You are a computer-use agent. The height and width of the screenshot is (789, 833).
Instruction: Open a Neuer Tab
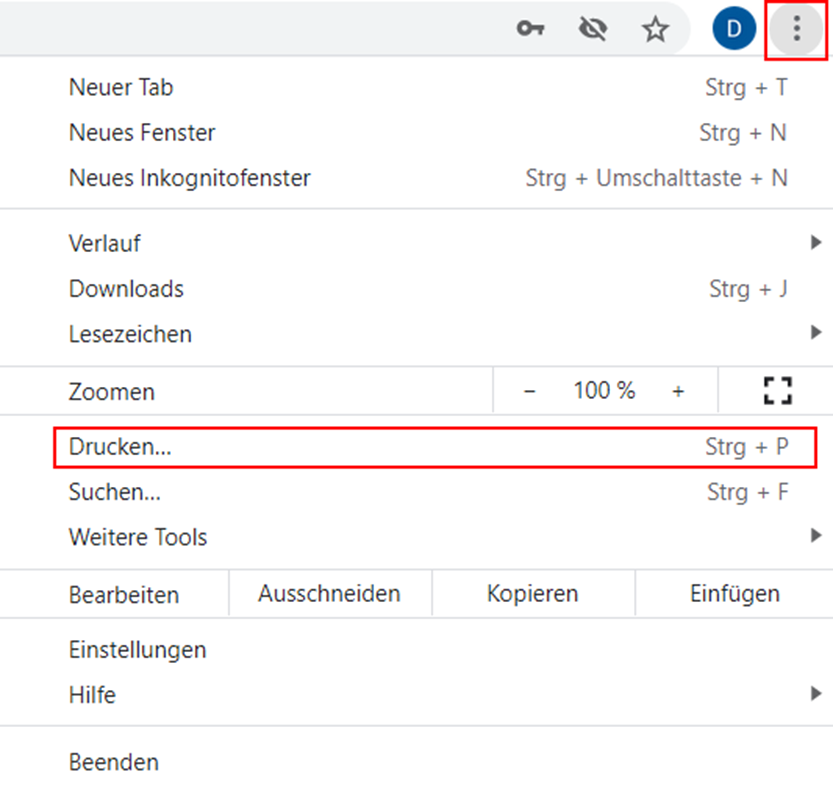click(x=120, y=87)
